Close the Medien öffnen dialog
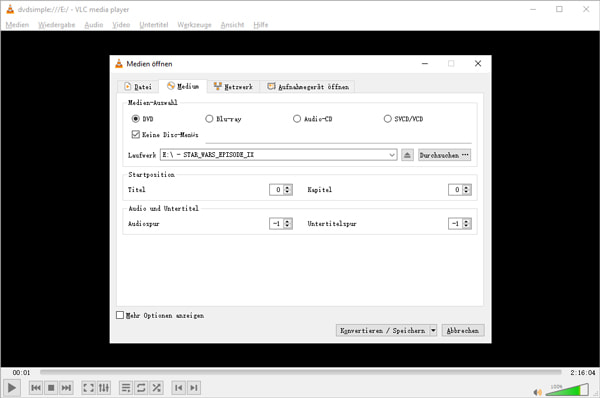 478,64
